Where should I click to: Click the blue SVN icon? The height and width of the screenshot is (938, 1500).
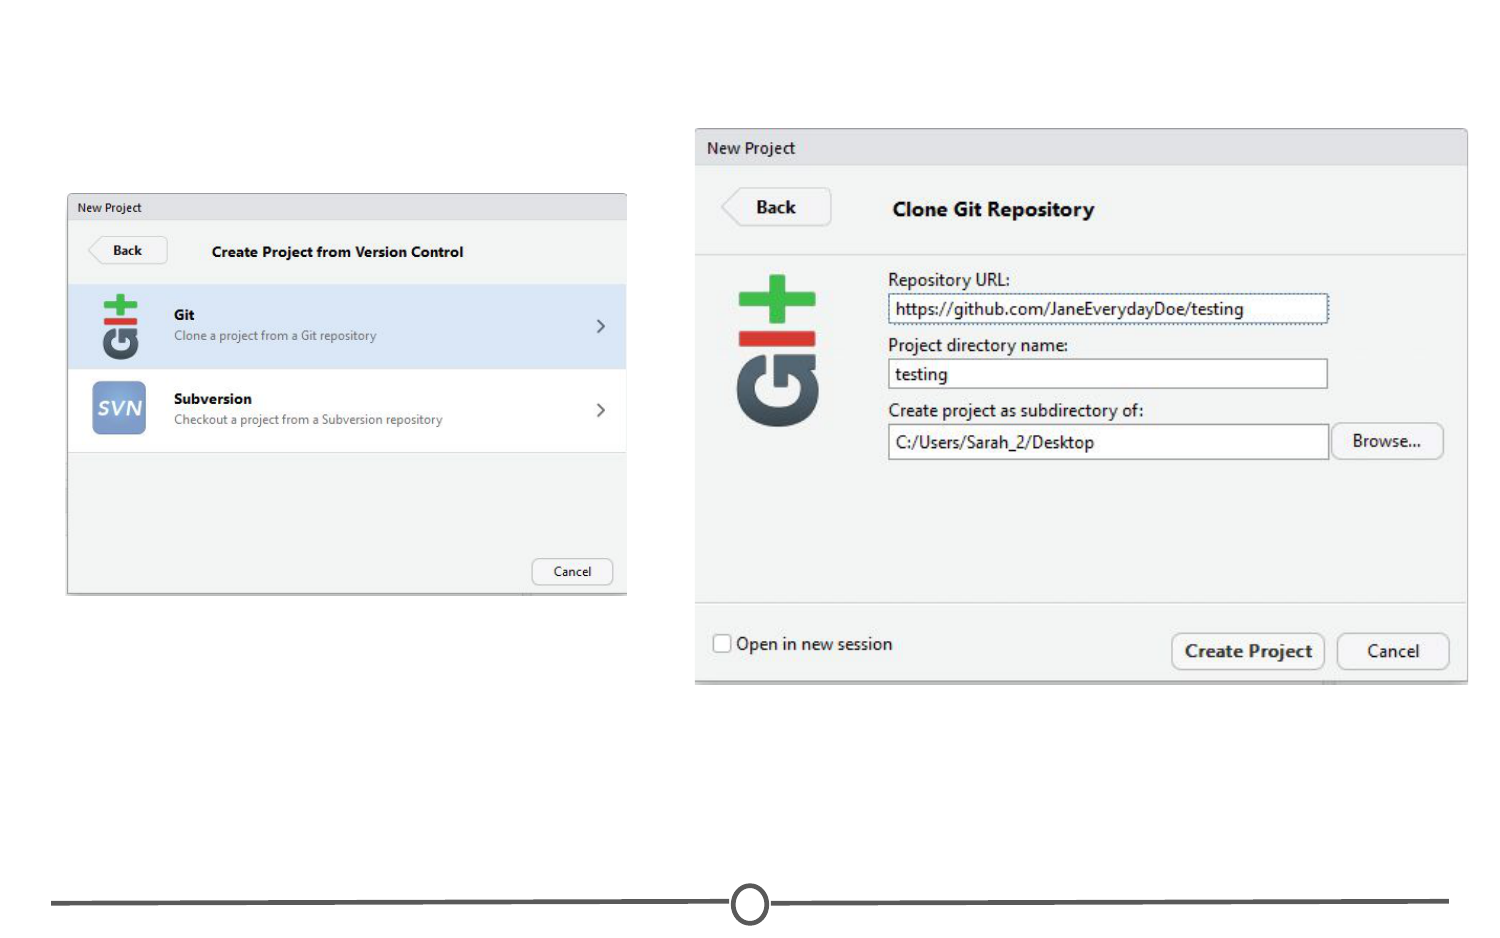point(119,408)
